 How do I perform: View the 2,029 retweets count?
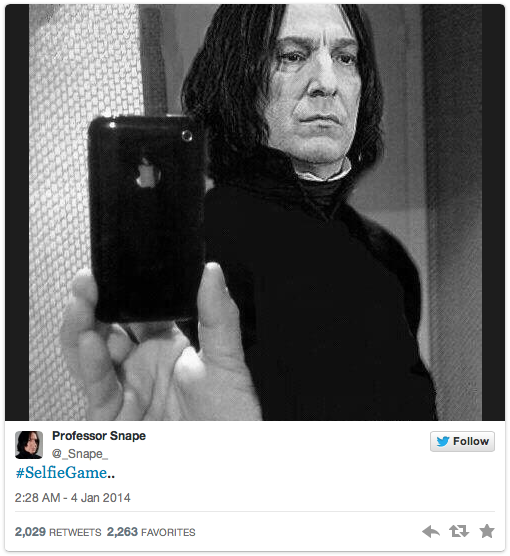[x=30, y=532]
